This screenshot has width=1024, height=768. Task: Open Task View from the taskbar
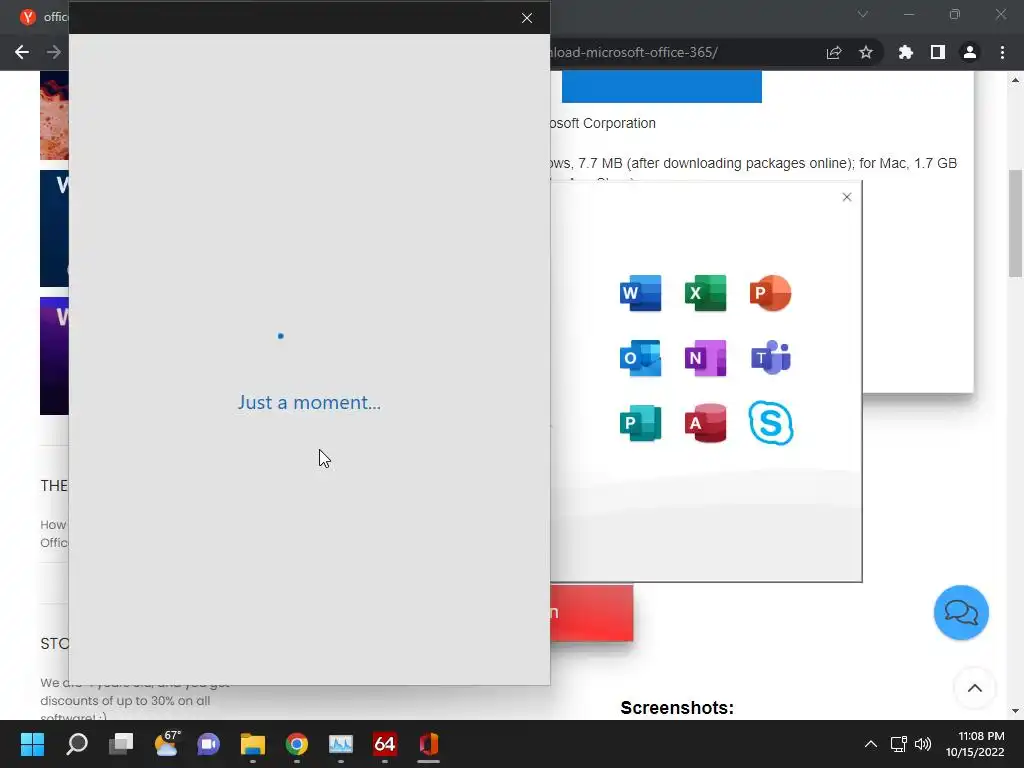pyautogui.click(x=121, y=744)
